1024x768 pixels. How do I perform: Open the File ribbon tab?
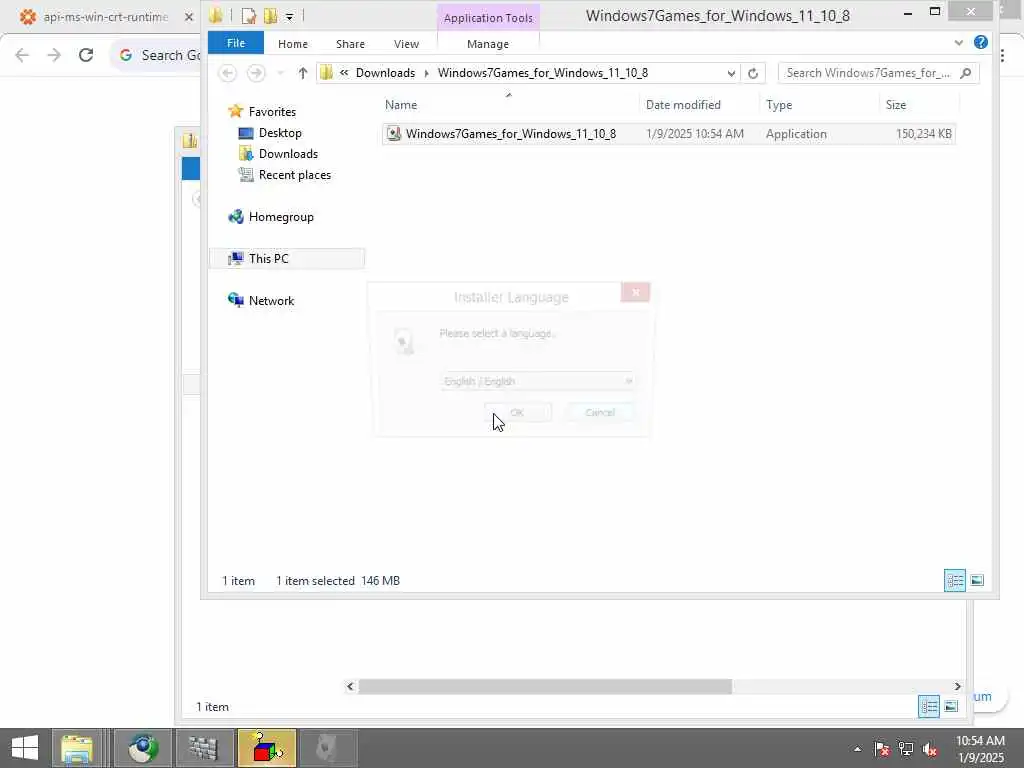[236, 43]
